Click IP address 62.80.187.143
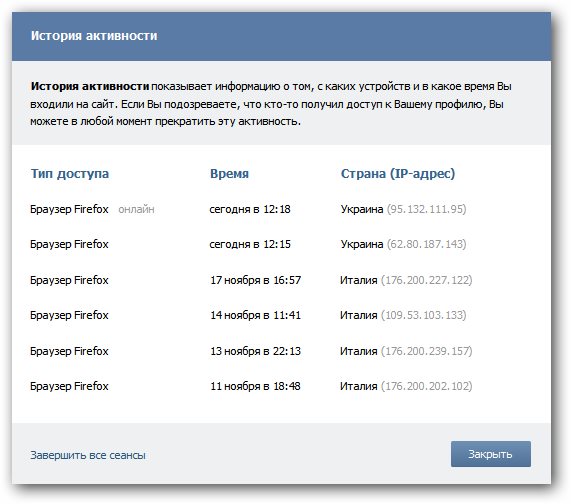571x504 pixels. point(426,244)
